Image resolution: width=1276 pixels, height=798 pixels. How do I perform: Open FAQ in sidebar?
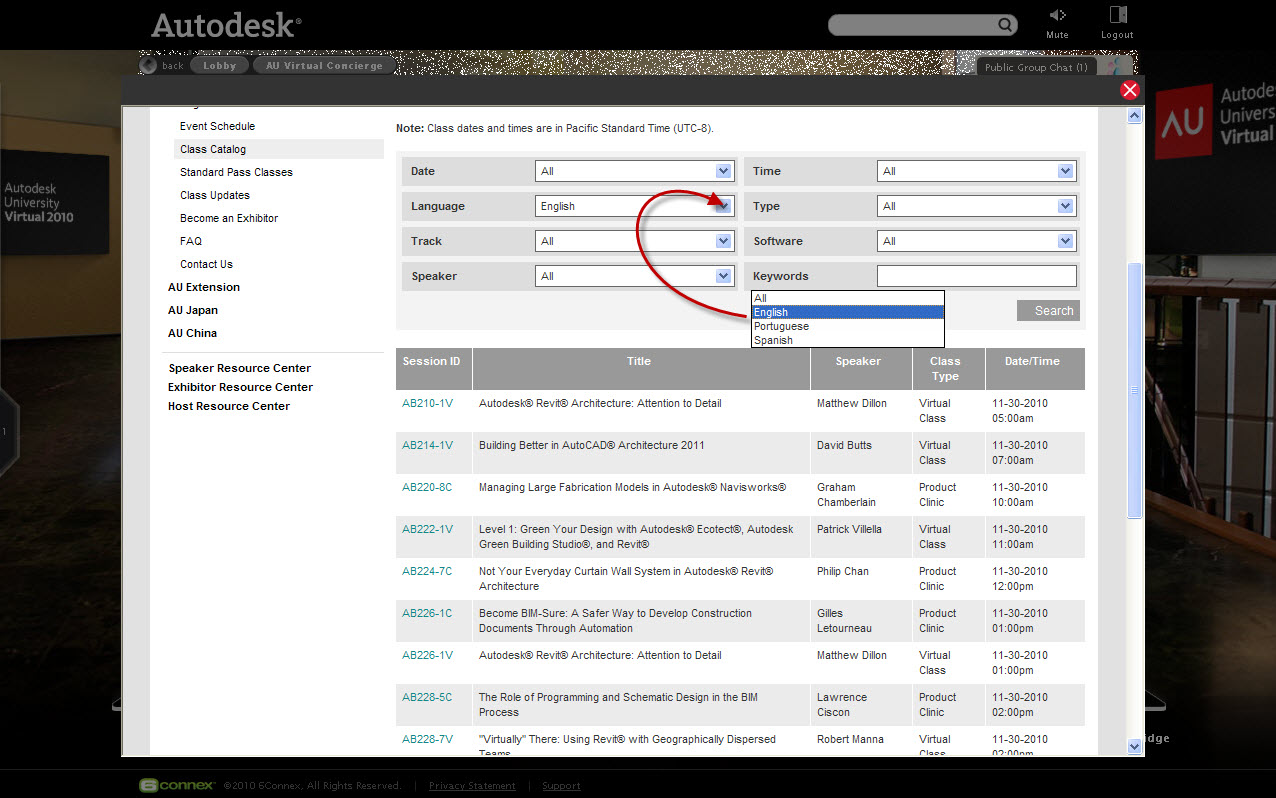tap(191, 241)
